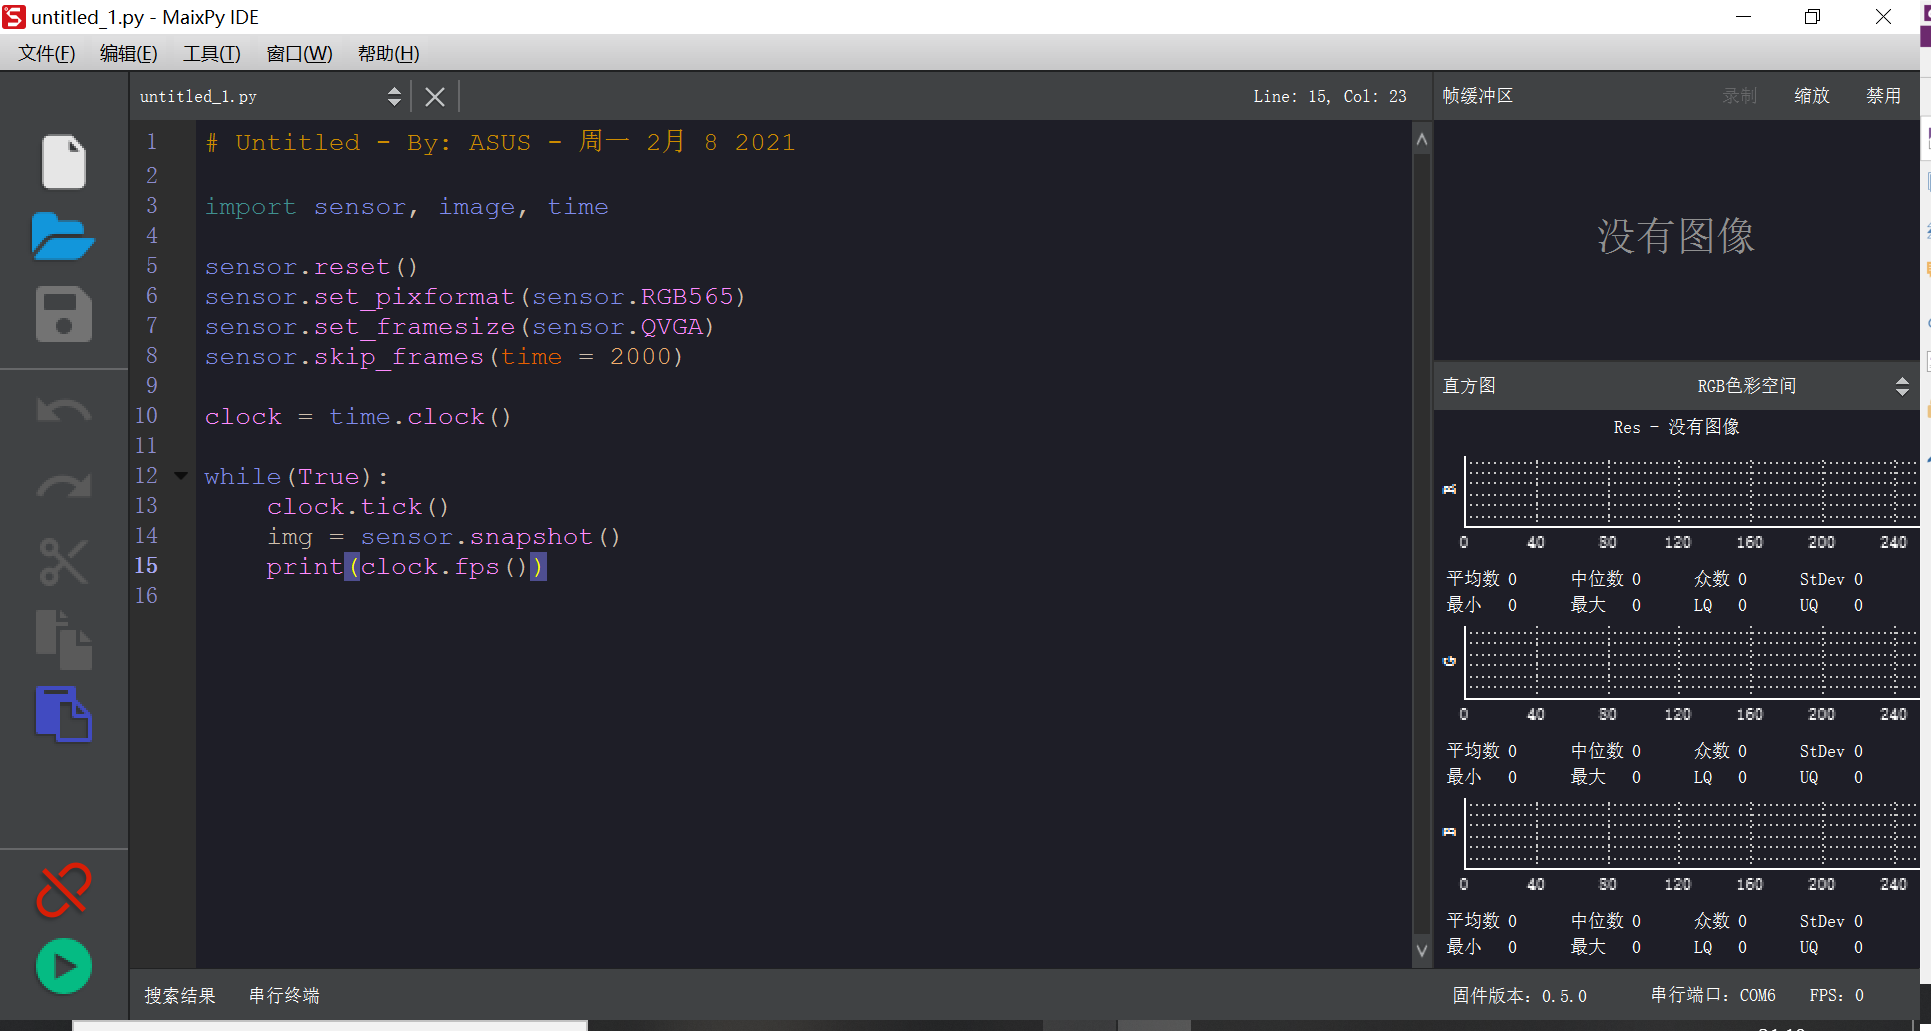The height and width of the screenshot is (1031, 1931).
Task: Click the Line 15, Col 23 indicator
Action: pos(1330,96)
